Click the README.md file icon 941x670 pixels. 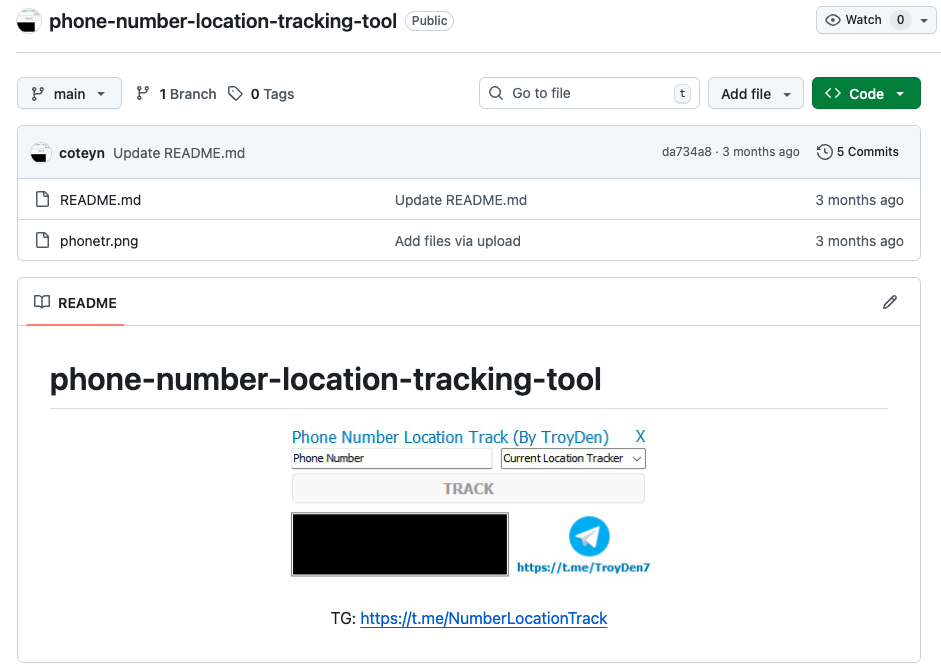[x=42, y=200]
